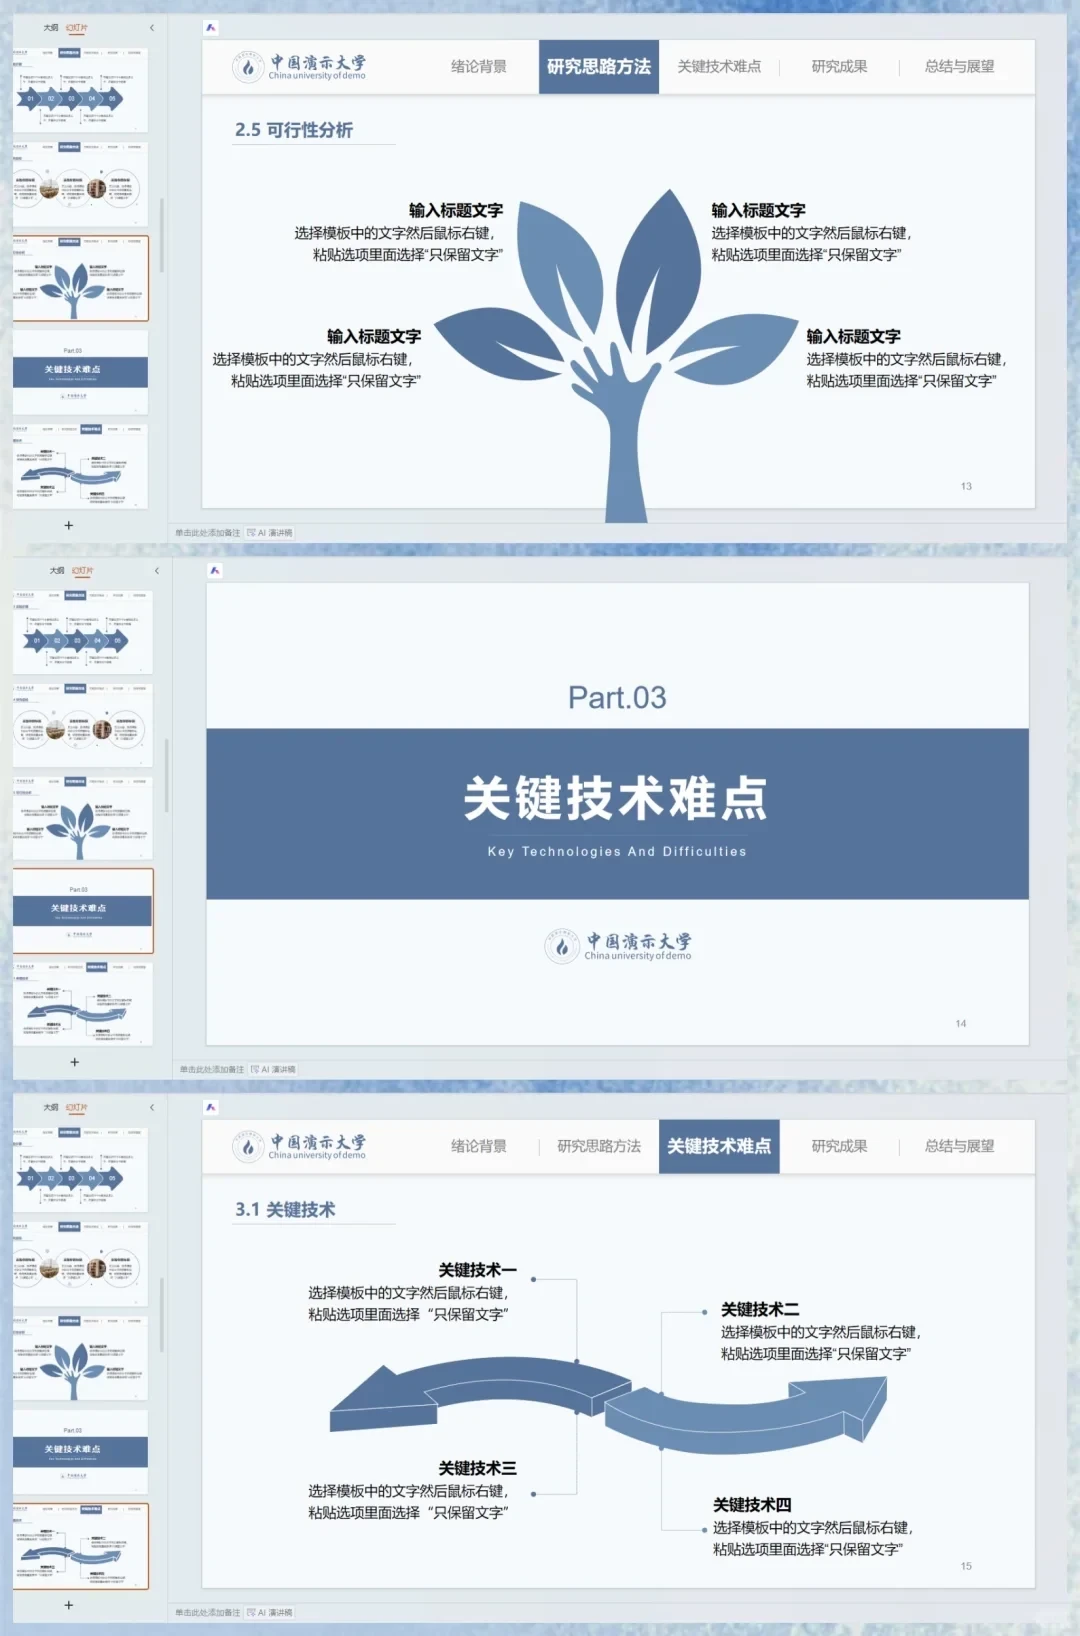This screenshot has height=1636, width=1080.
Task: Select the university logo emblem on slide 13
Action: [248, 67]
